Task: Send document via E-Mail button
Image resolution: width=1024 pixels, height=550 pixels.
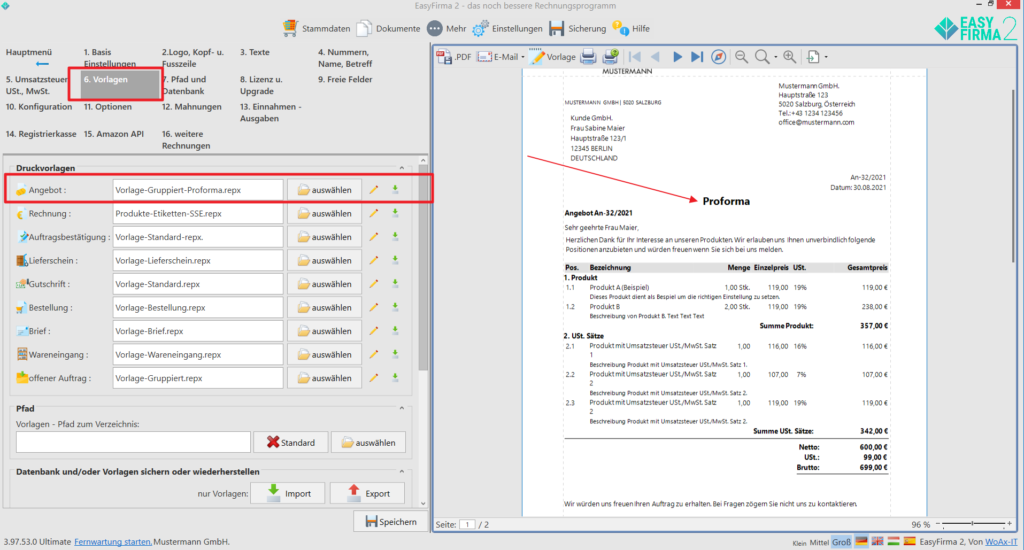Action: coord(498,57)
